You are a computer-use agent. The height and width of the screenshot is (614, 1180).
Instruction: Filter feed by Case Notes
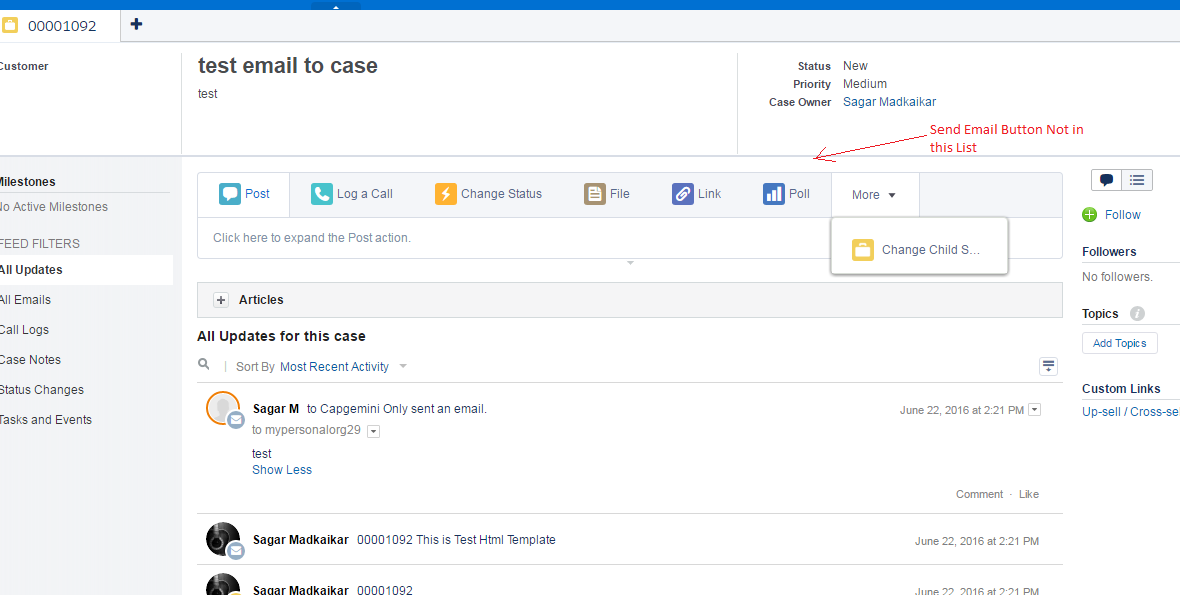tap(30, 360)
